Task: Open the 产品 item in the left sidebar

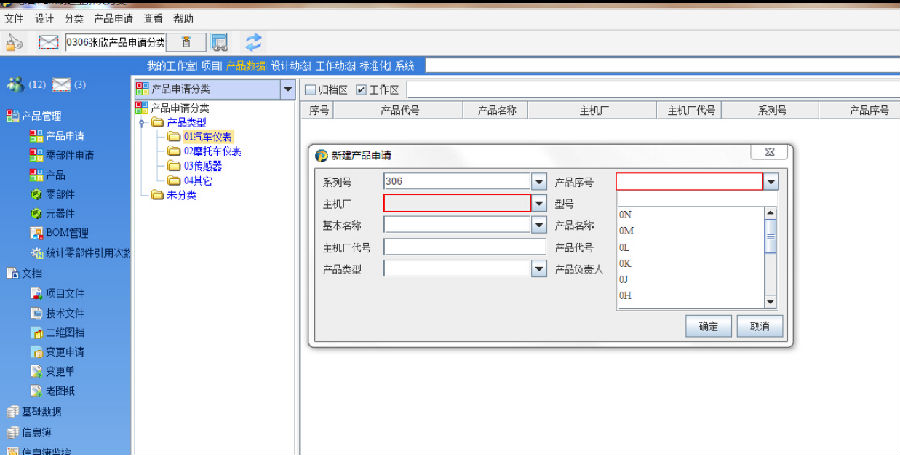Action: [48, 174]
